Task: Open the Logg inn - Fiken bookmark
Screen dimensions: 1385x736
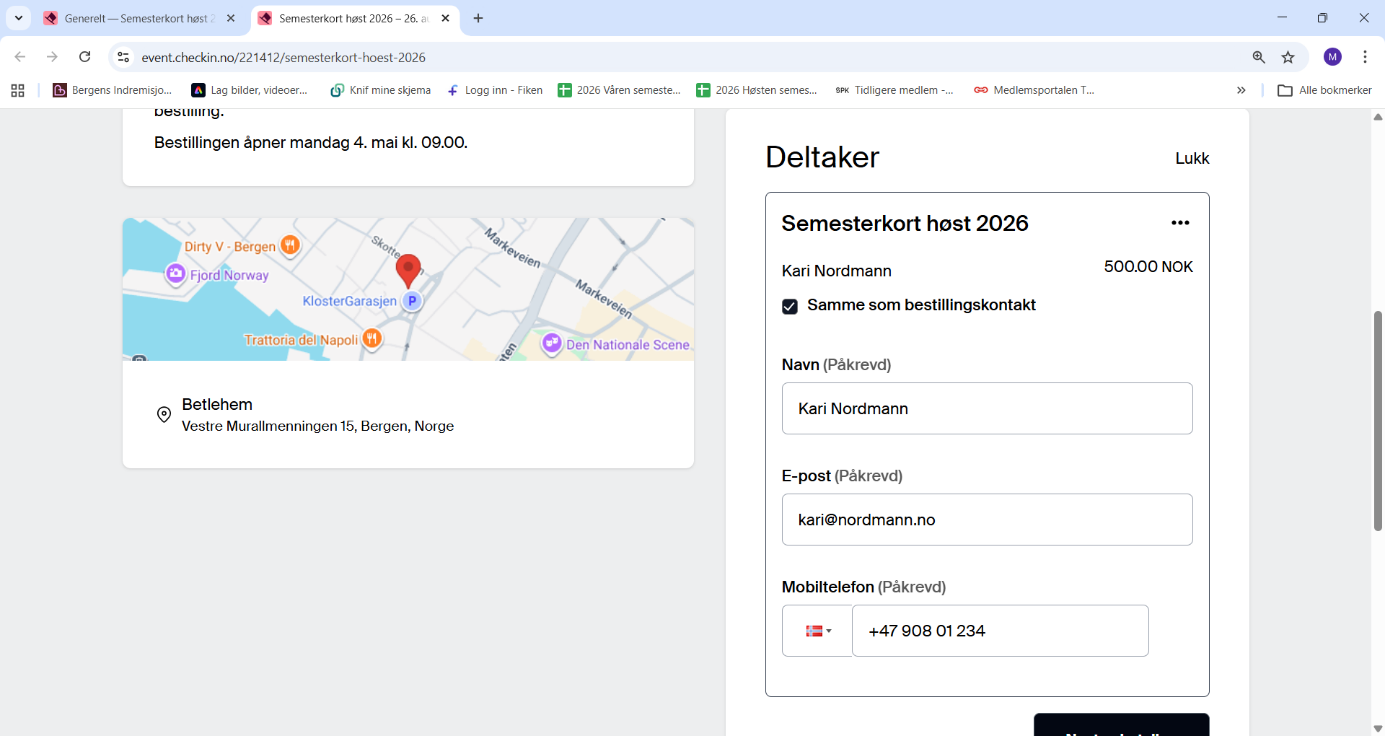Action: tap(495, 90)
